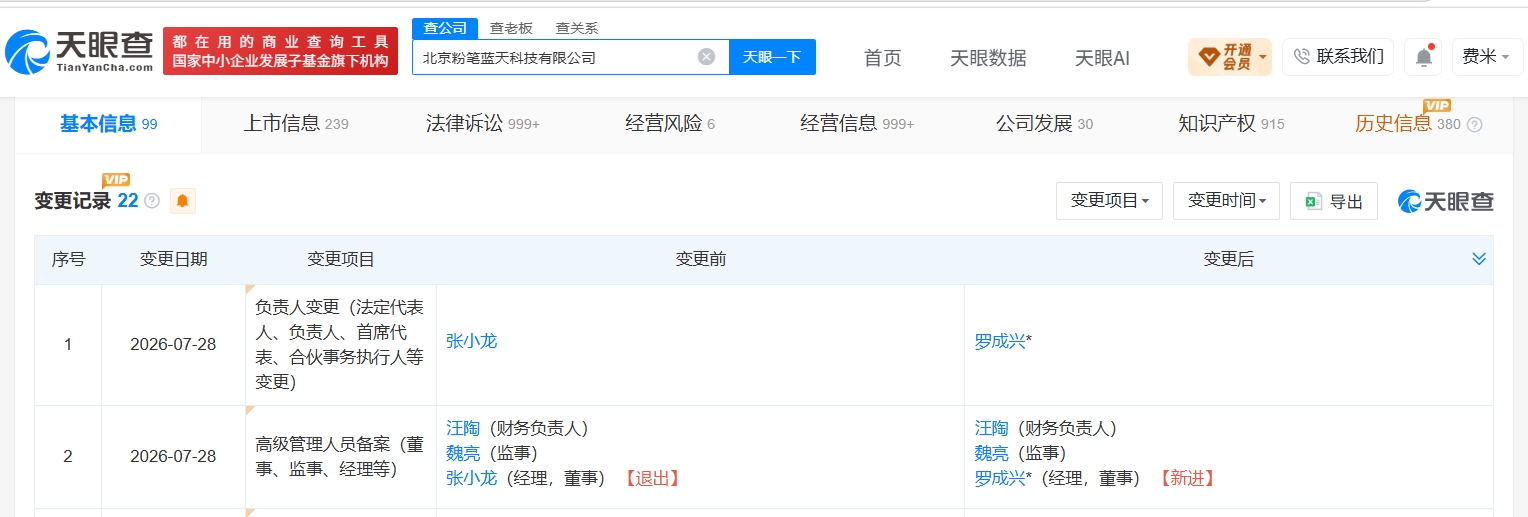Click 变更前 column header
1528x517 pixels.
[700, 259]
